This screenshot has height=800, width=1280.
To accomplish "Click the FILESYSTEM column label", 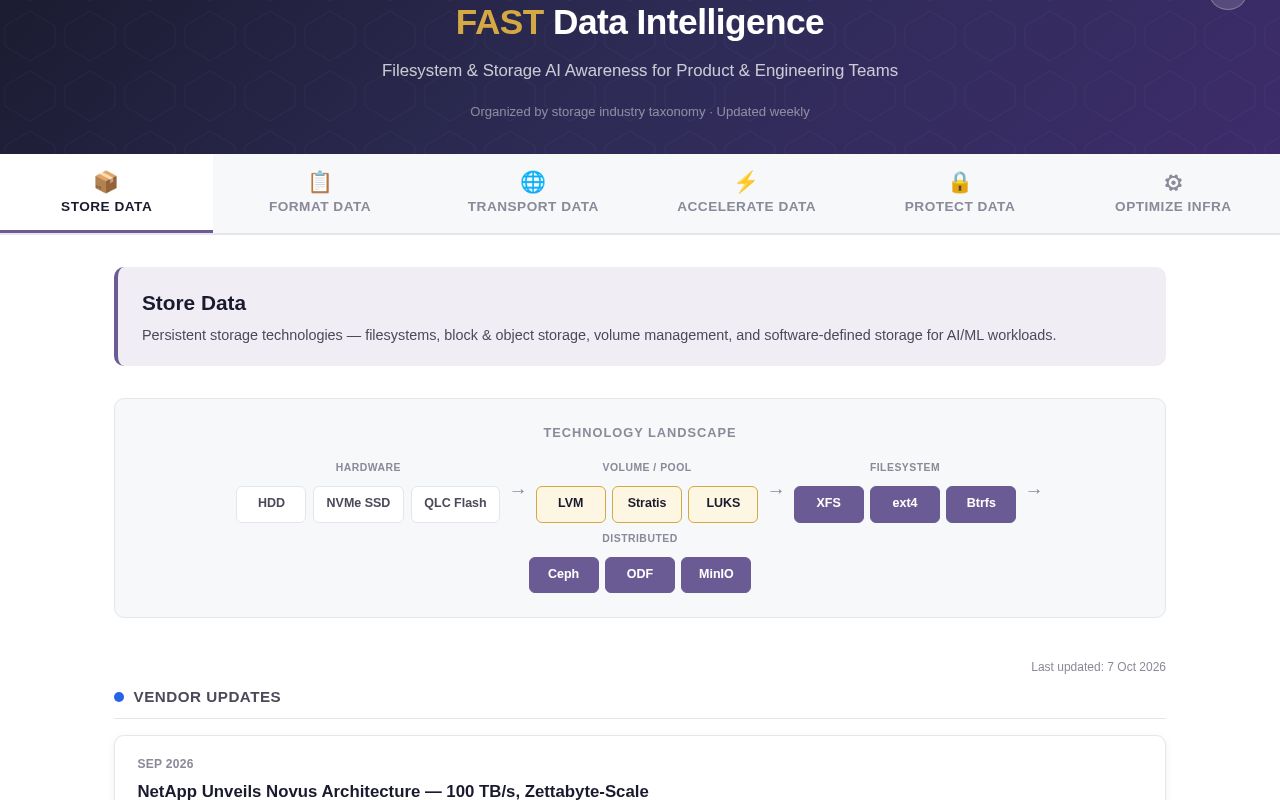I will pos(905,468).
